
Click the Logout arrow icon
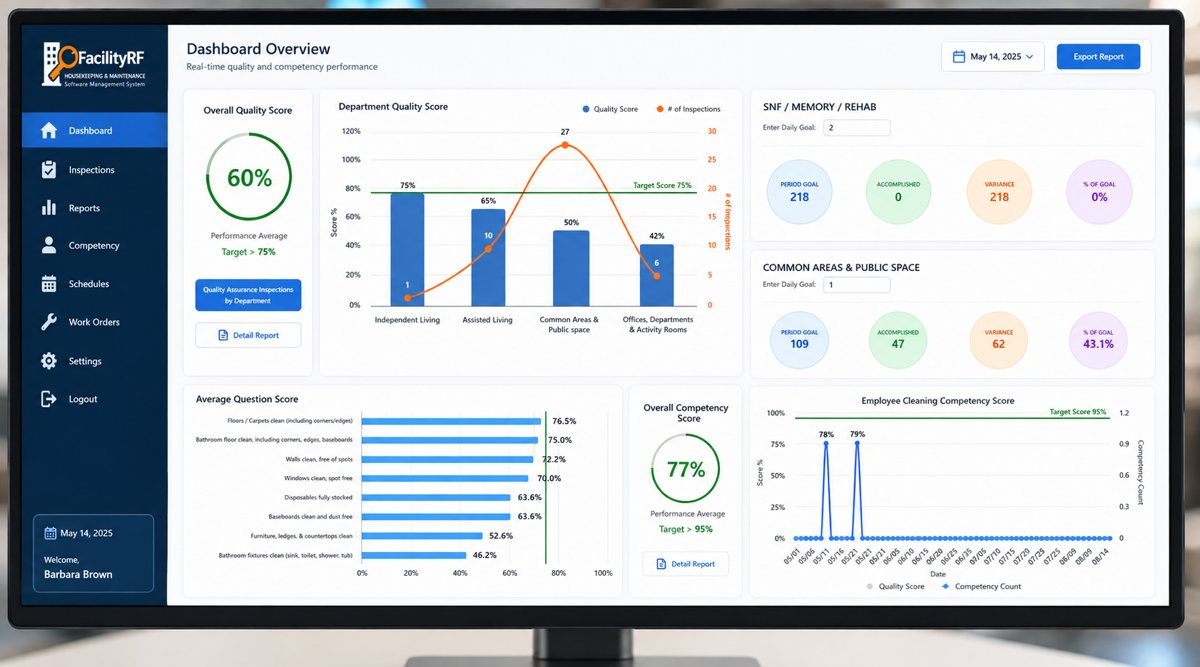tap(48, 399)
